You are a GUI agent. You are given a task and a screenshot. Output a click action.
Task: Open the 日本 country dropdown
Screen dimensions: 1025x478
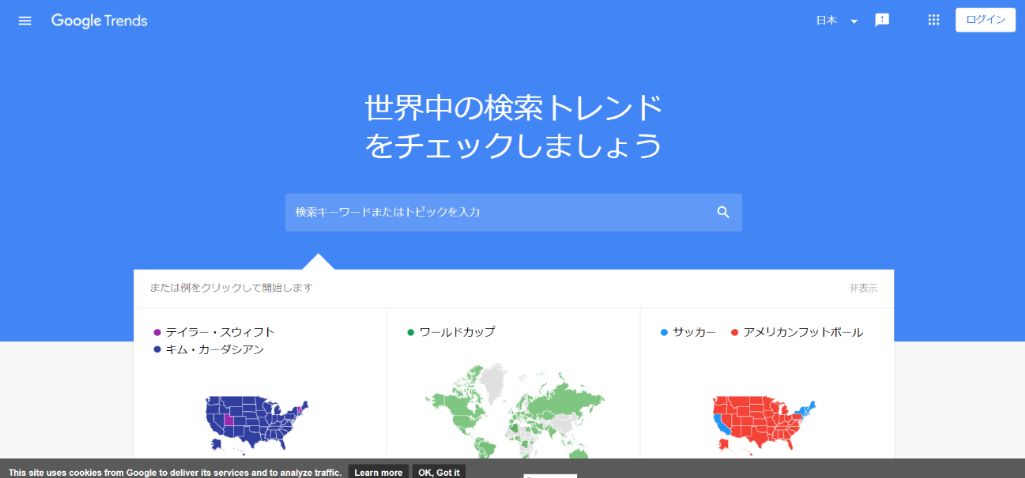(x=837, y=21)
